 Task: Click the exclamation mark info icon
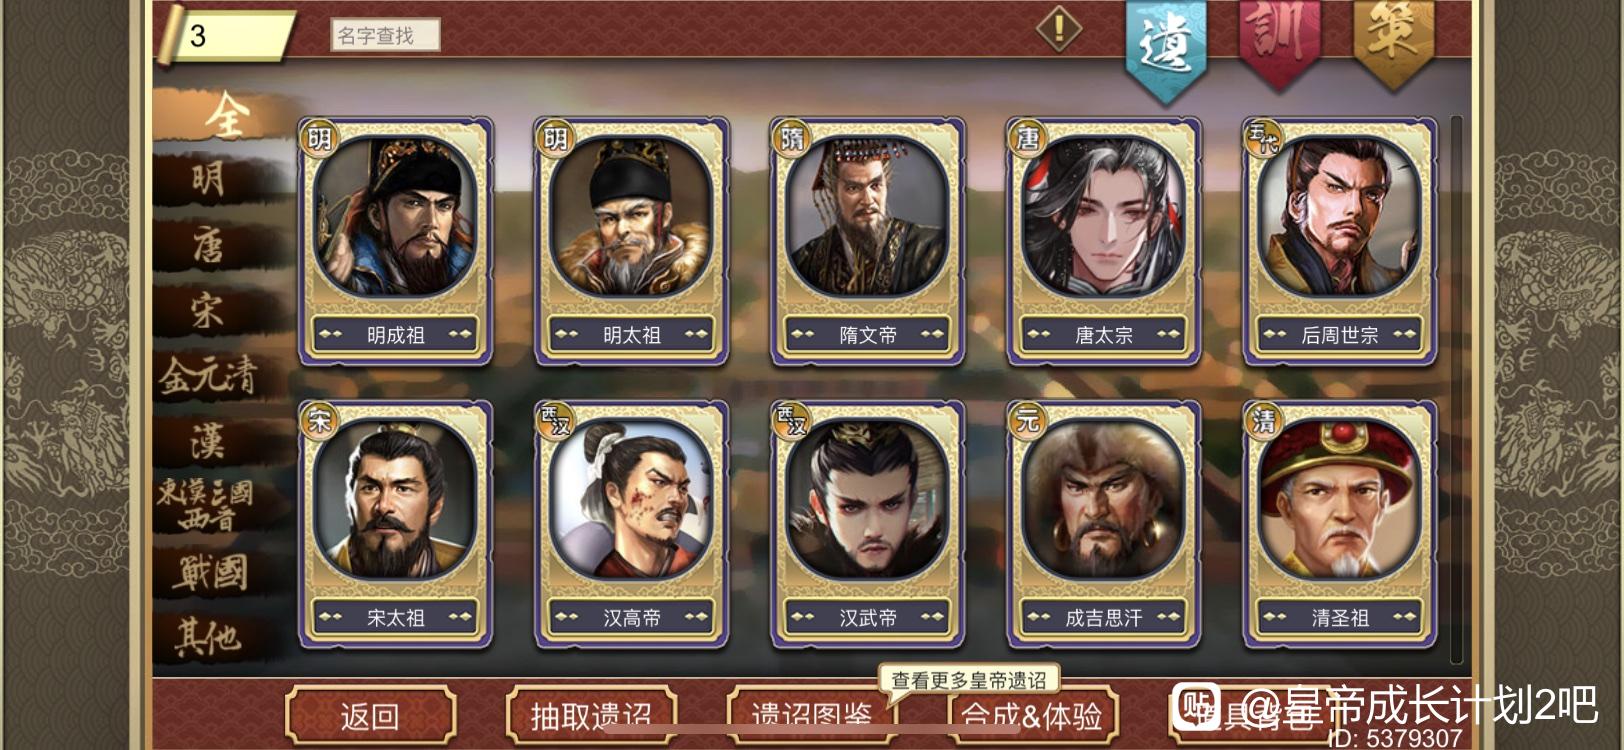click(1058, 27)
